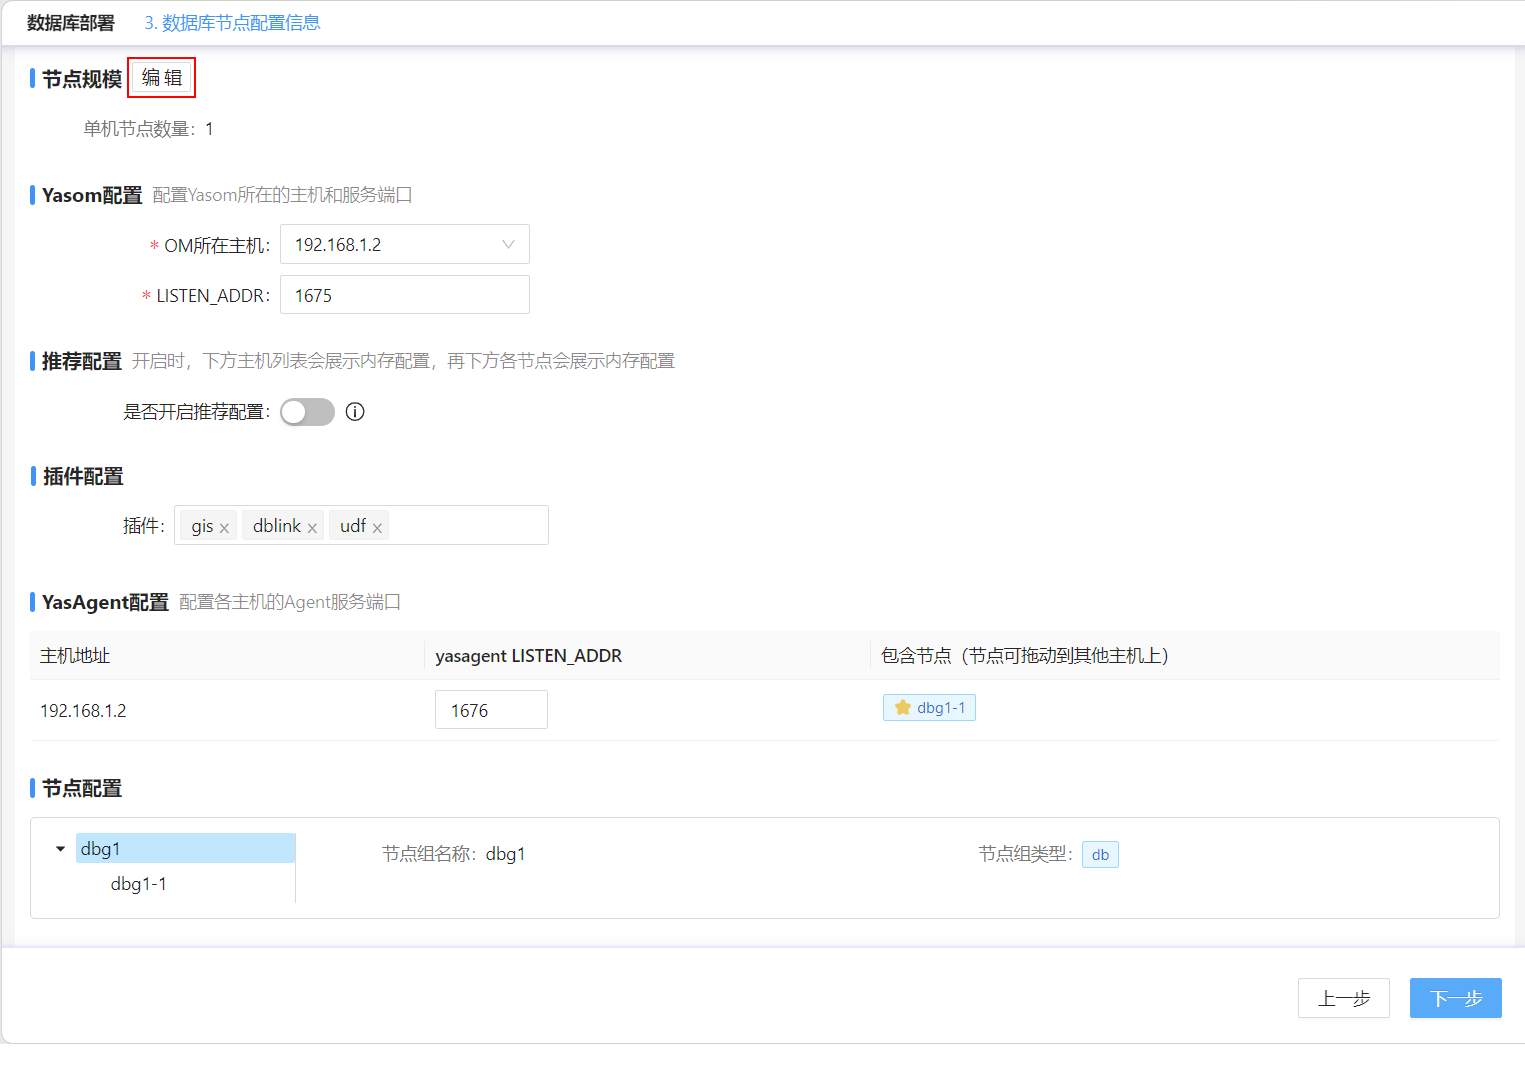The image size is (1525, 1081).
Task: Collapse the dbg1 tree node arrow
Action: click(60, 849)
